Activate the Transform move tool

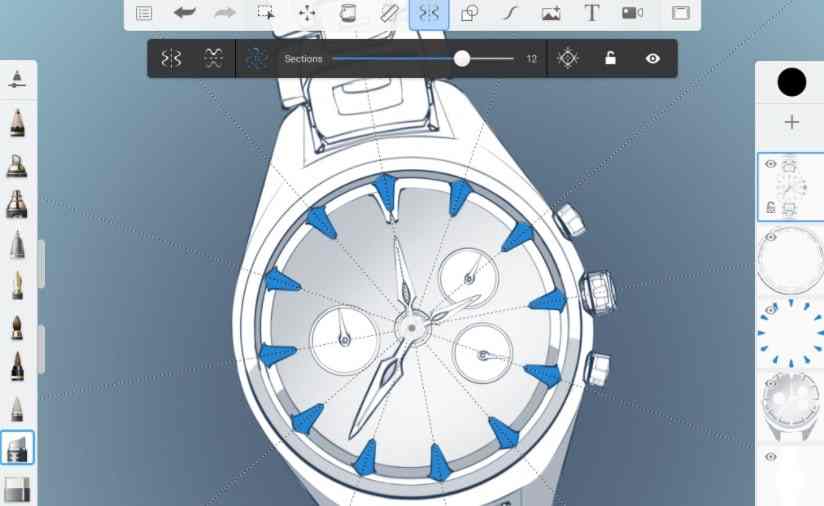click(x=307, y=13)
